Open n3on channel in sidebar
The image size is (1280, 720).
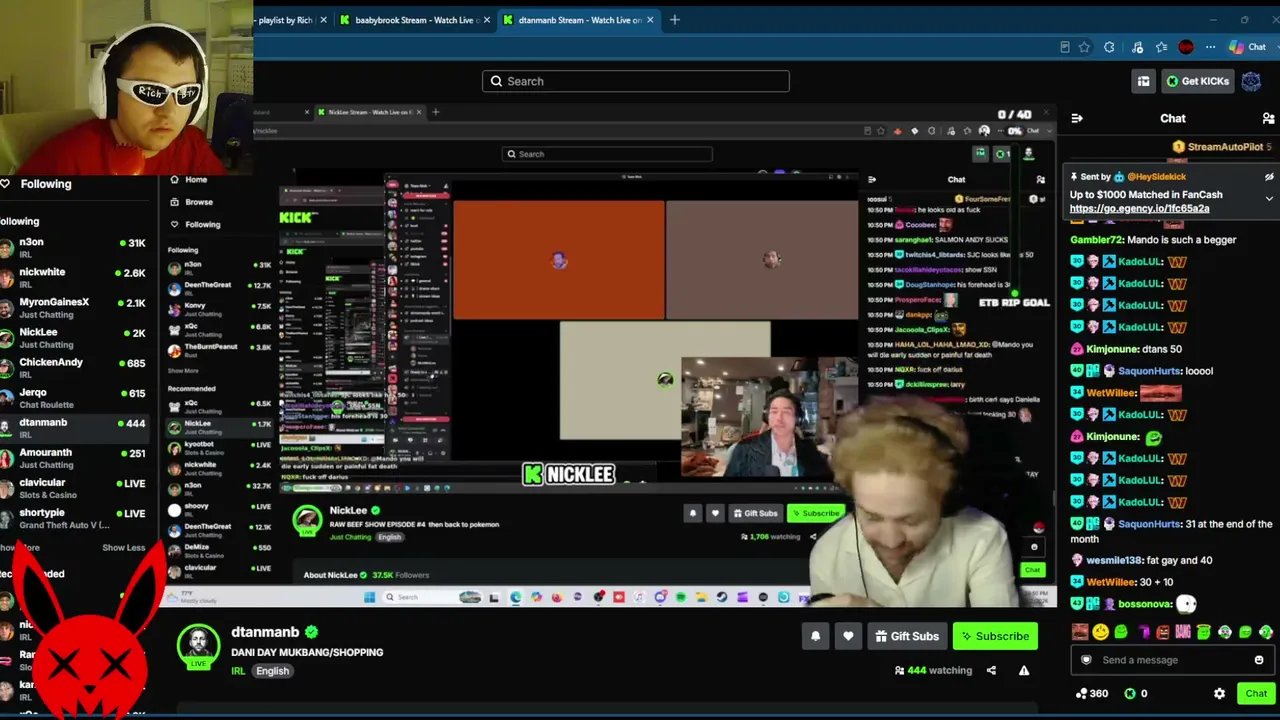[x=75, y=248]
